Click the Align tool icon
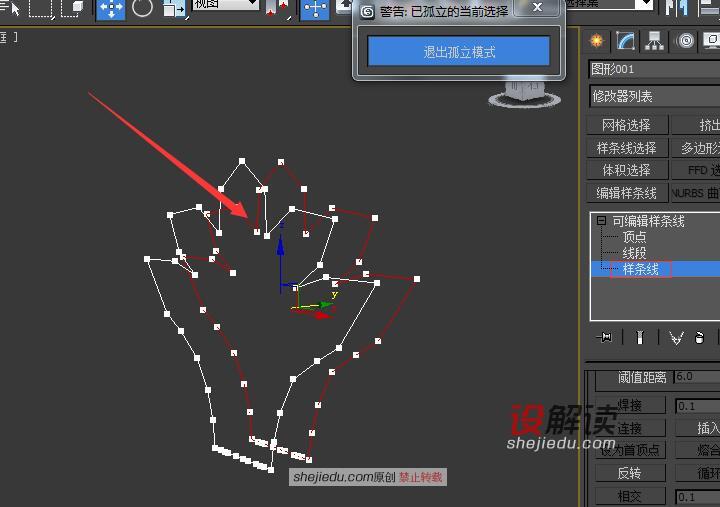The height and width of the screenshot is (507, 720). (x=708, y=8)
